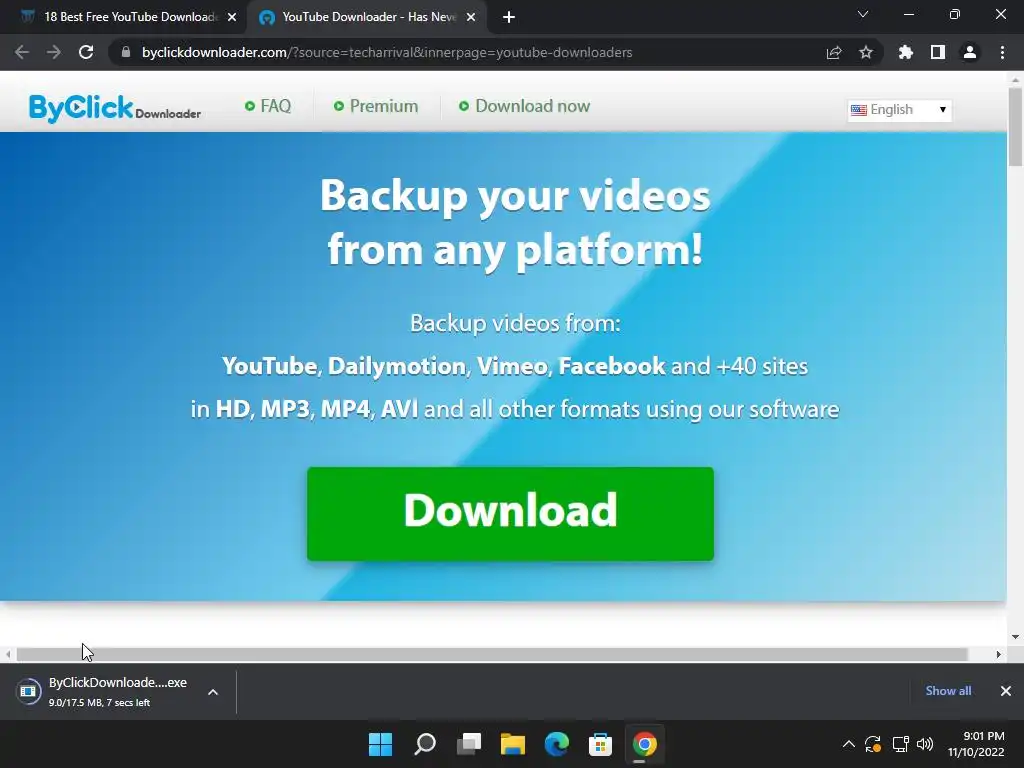
Task: Click the browser forward arrow
Action: (54, 52)
